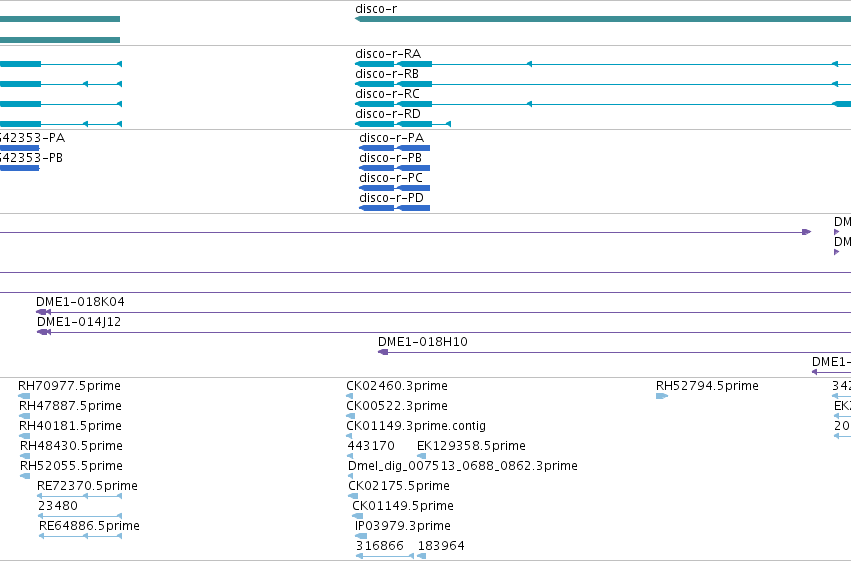
Task: Click the CK01149.5prime EST label
Action: tap(403, 506)
